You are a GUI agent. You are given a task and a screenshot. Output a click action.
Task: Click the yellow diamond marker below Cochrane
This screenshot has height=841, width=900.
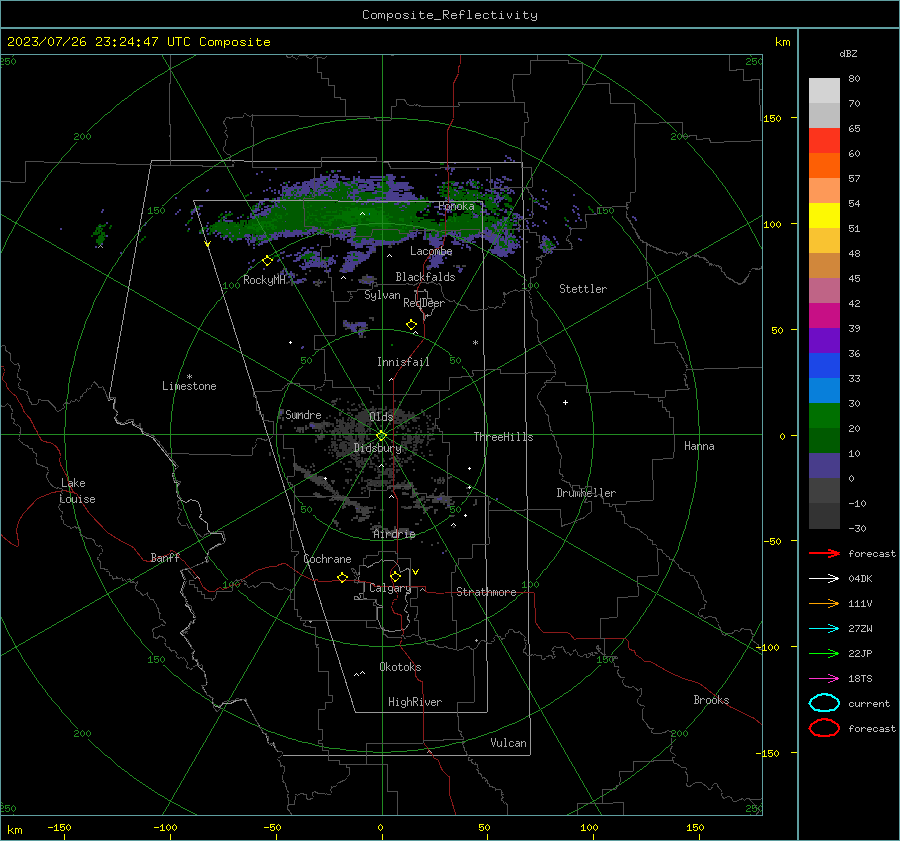pos(343,578)
